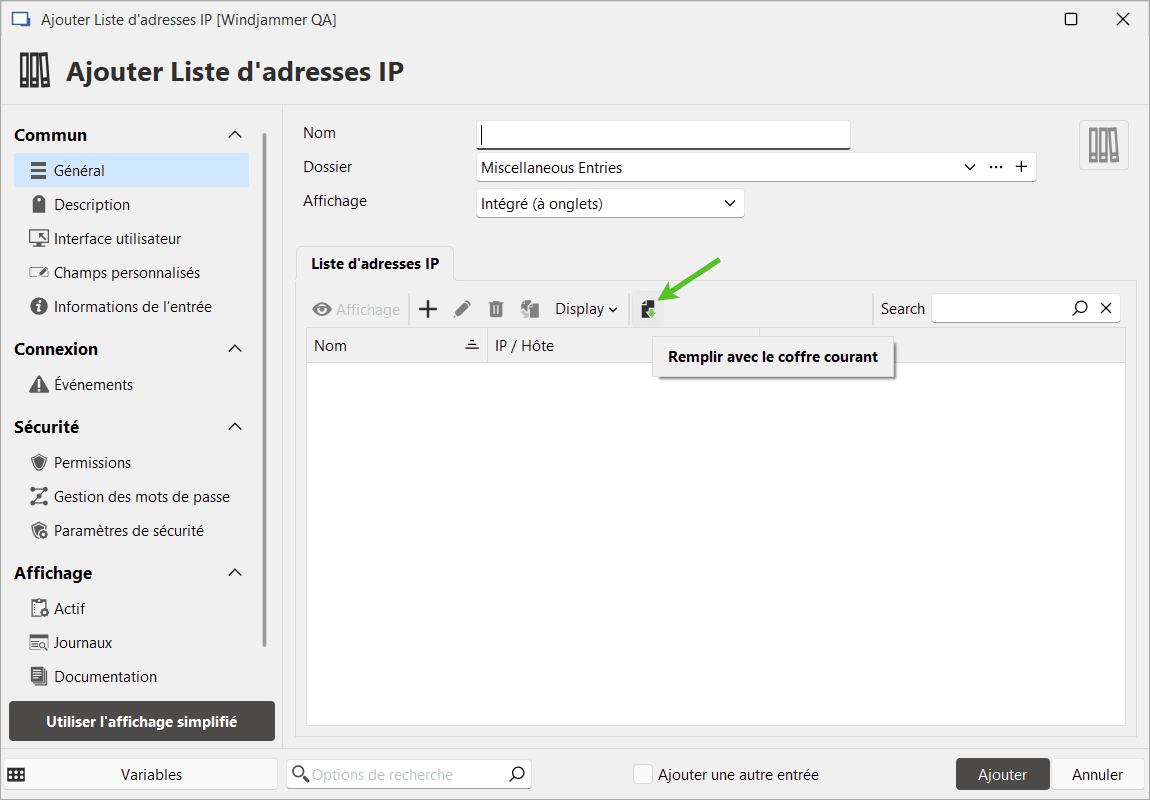
Task: Click the large entry icon at top right
Action: [x=1104, y=145]
